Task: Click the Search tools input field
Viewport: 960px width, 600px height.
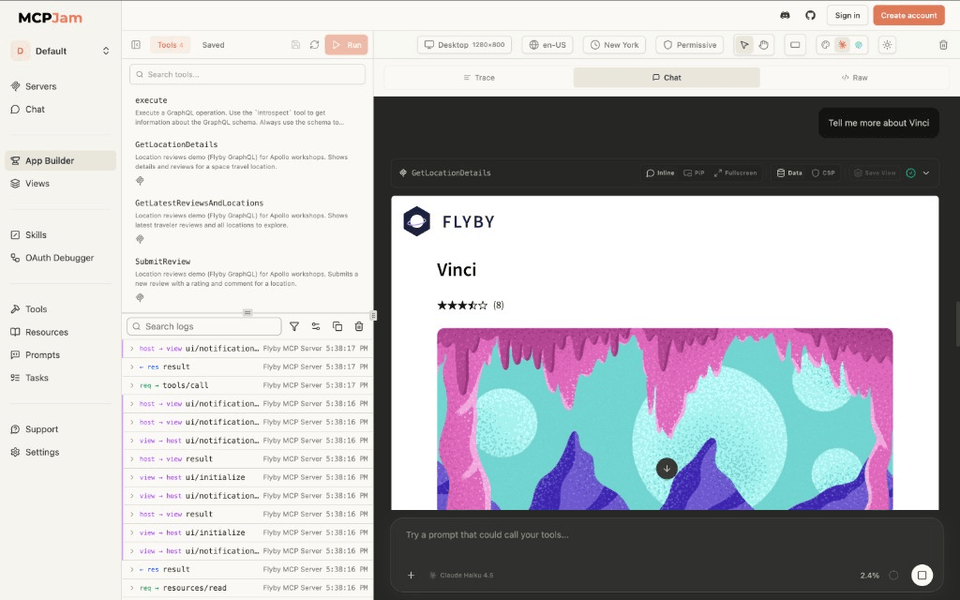Action: click(247, 74)
